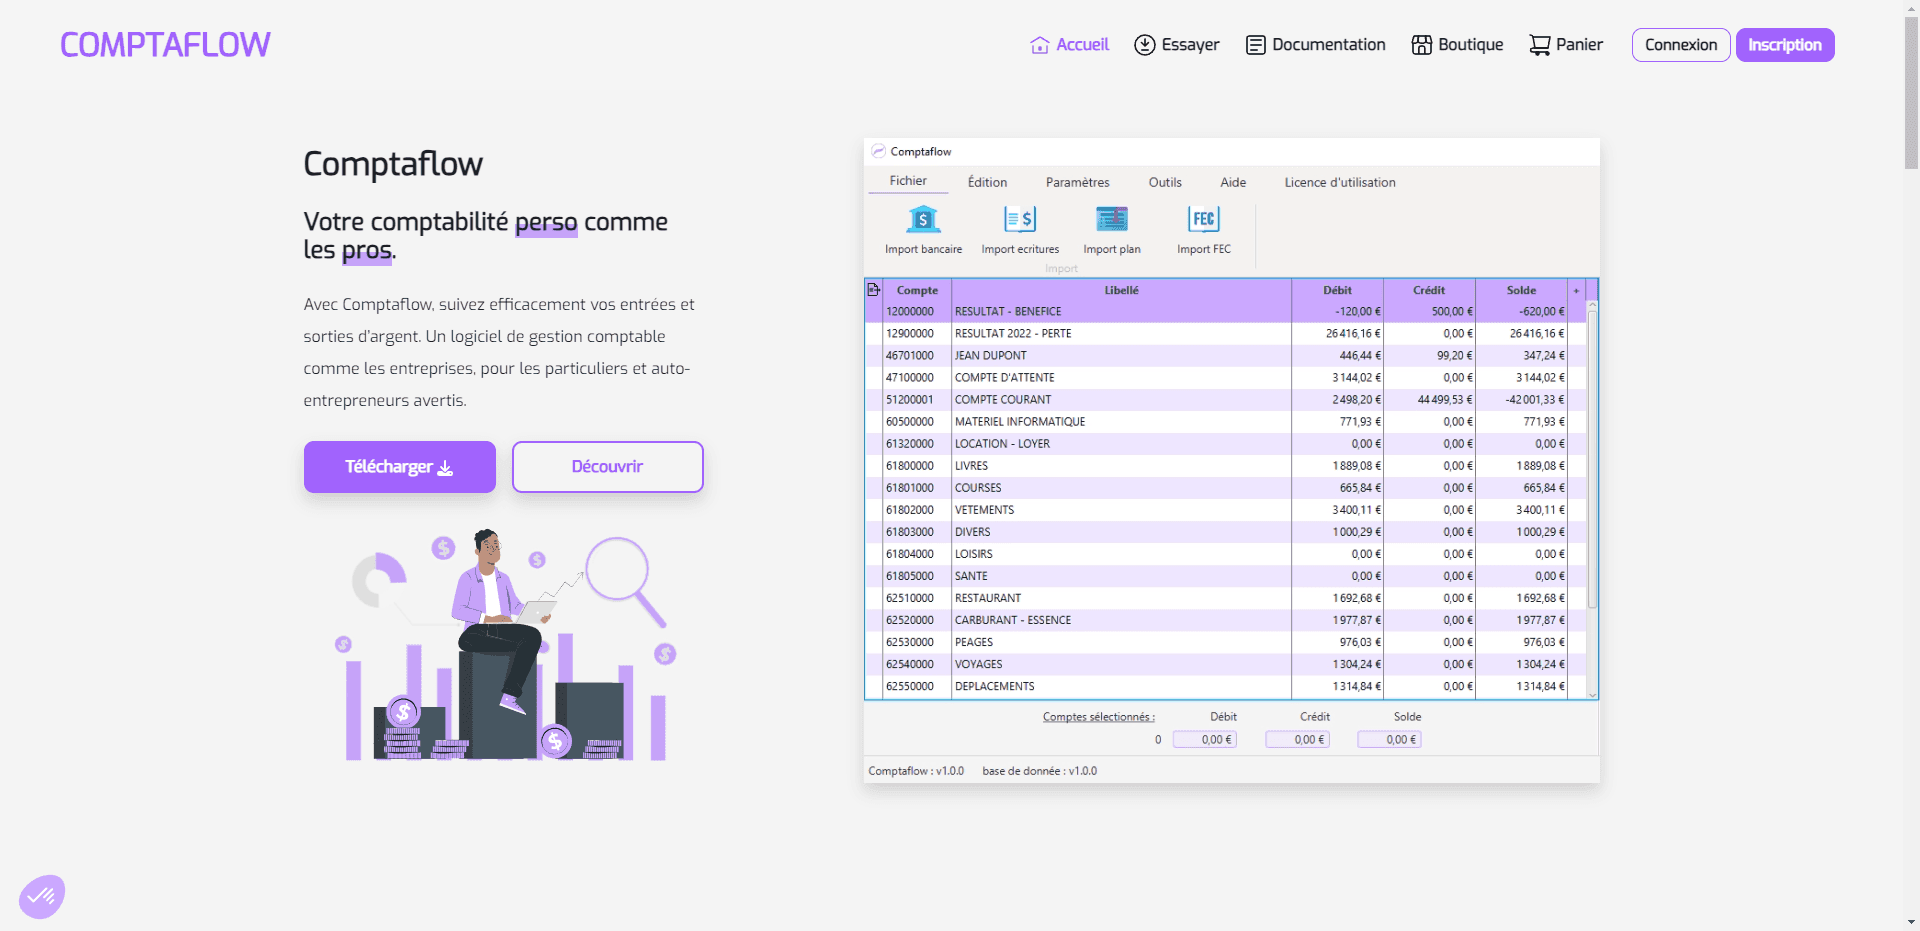Click the -42 001,33 € solde cell

1535,400
